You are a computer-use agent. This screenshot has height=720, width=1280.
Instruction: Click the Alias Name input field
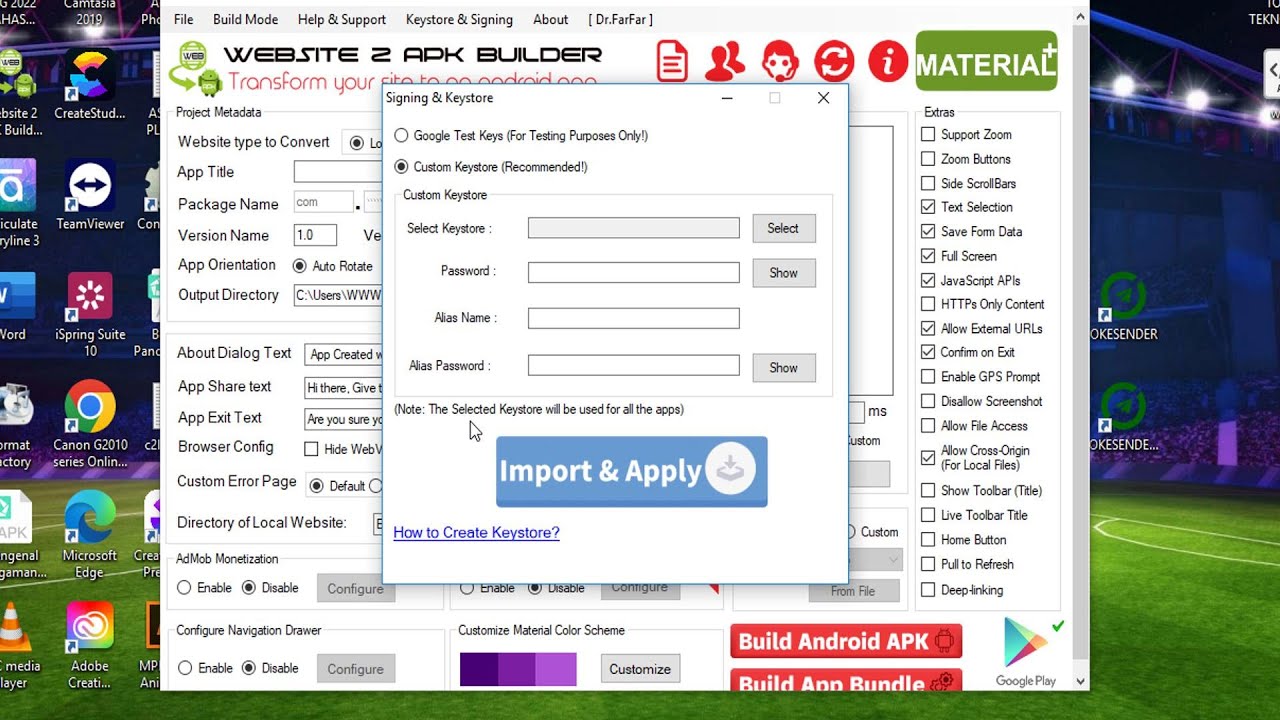tap(634, 318)
